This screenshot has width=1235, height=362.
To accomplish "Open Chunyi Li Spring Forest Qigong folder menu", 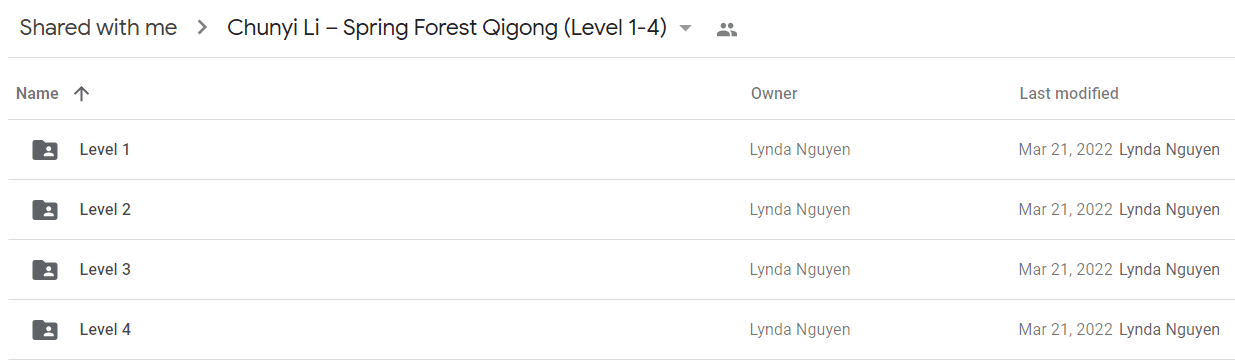I will tap(447, 28).
